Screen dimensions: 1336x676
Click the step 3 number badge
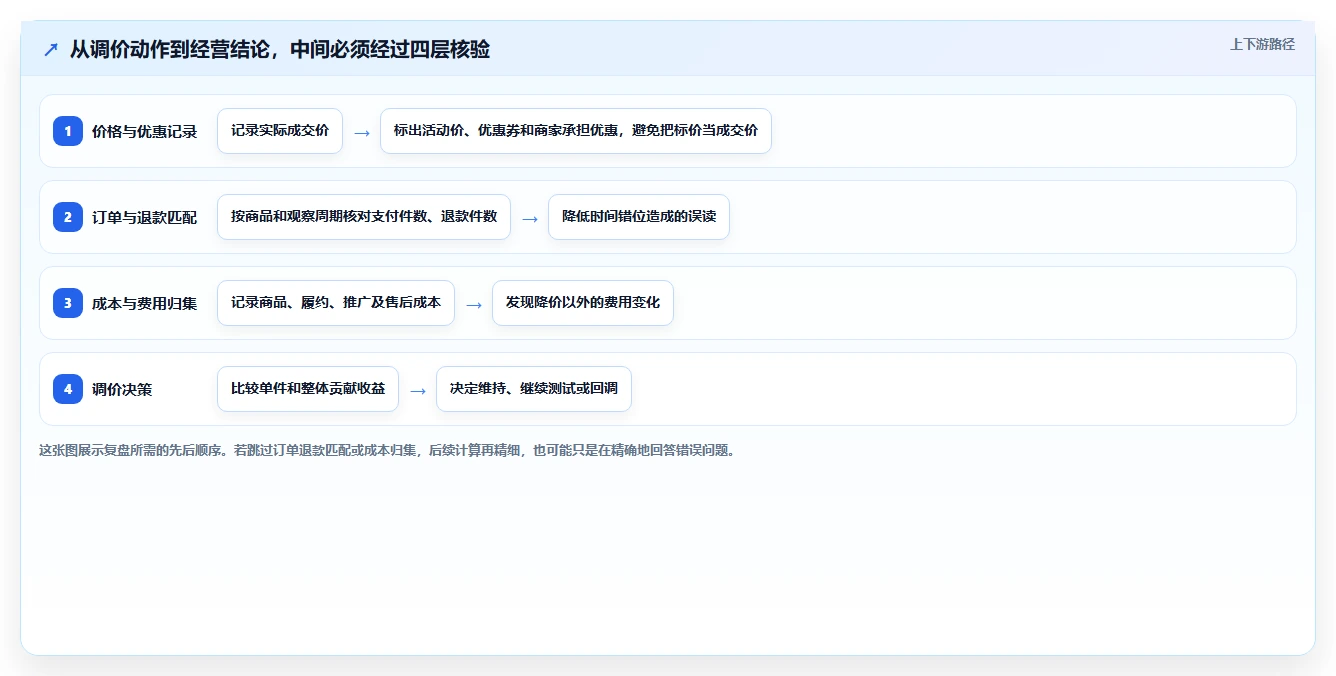(68, 303)
